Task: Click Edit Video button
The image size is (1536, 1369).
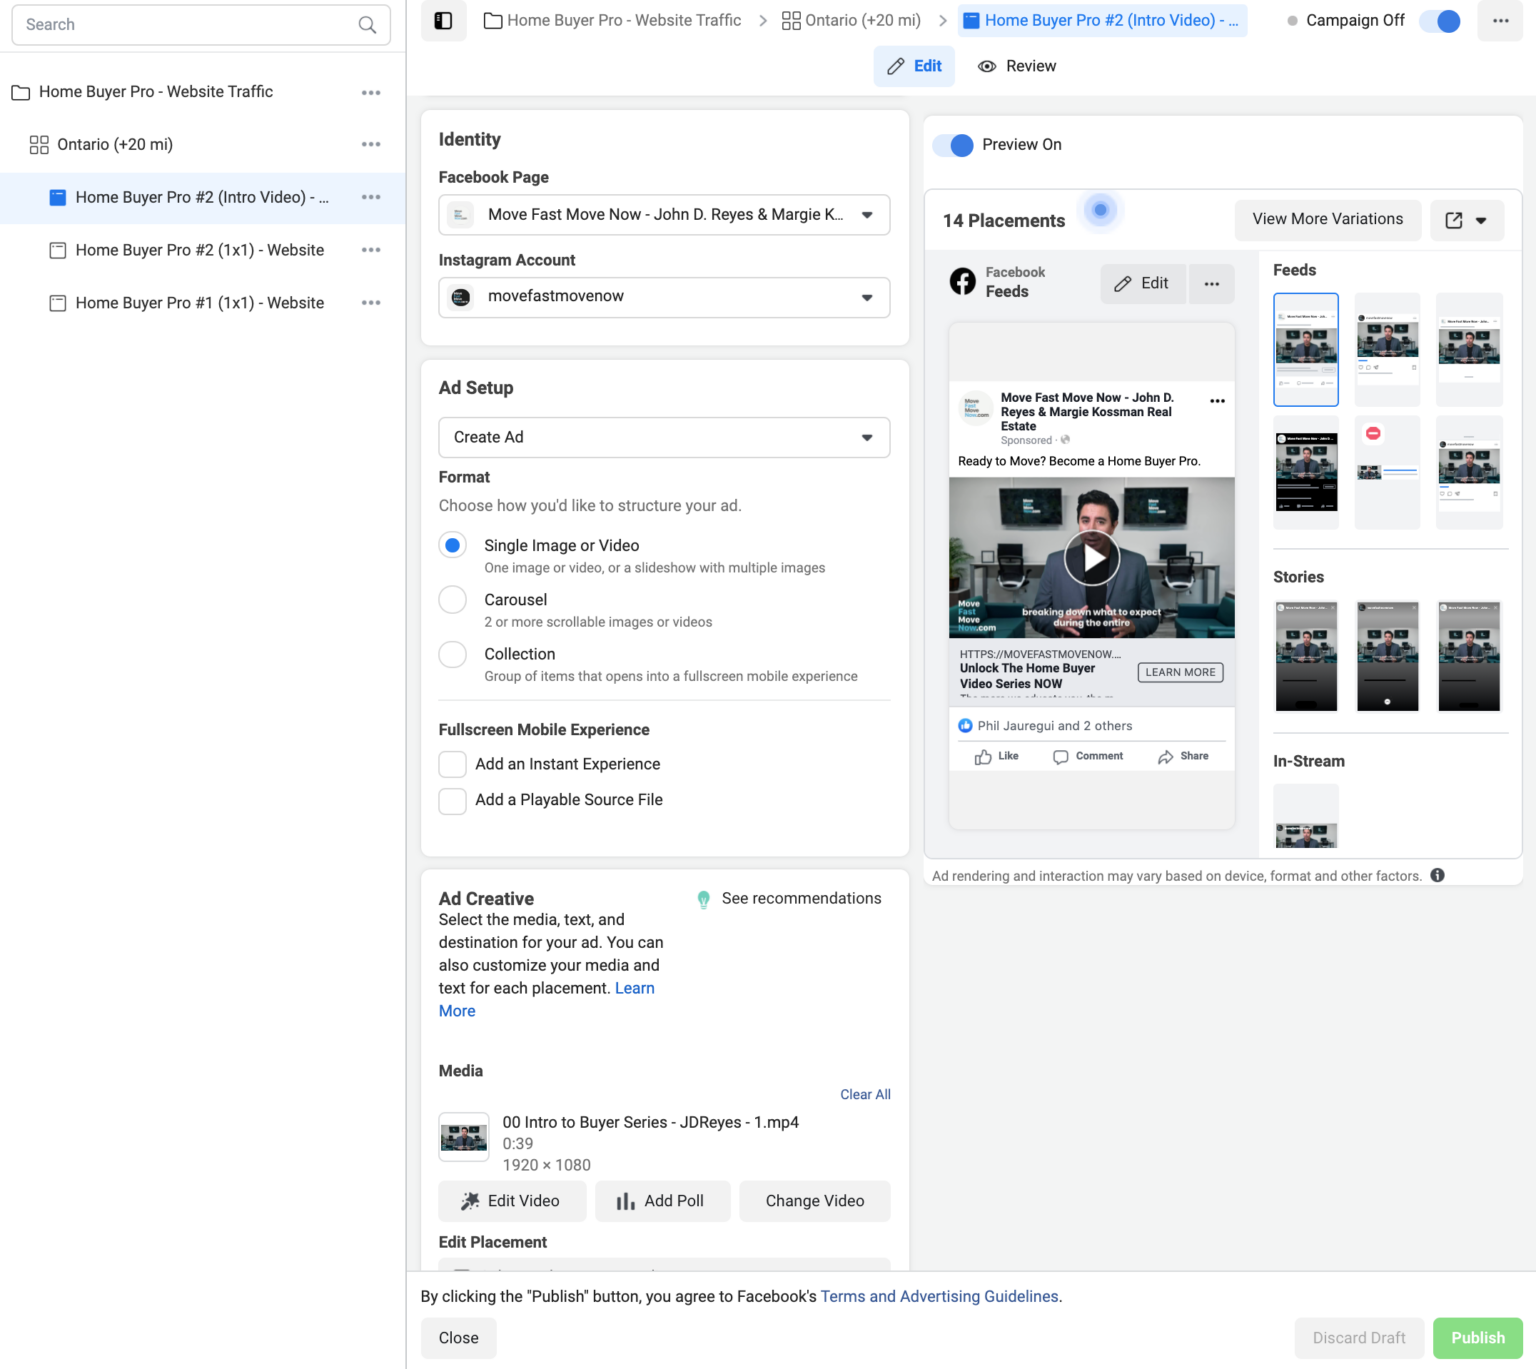Action: coord(512,1201)
